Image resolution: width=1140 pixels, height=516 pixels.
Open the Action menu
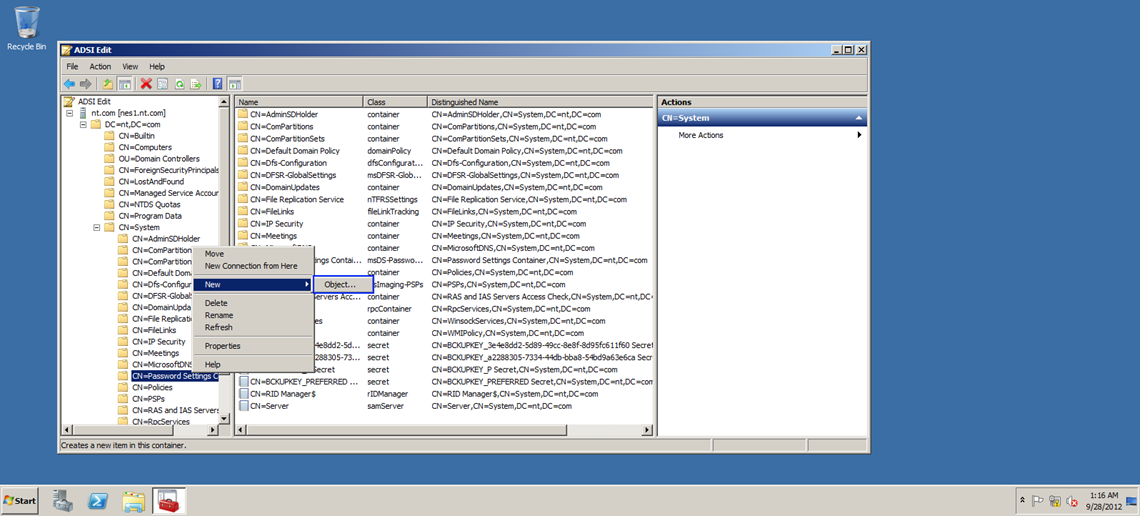coord(100,66)
